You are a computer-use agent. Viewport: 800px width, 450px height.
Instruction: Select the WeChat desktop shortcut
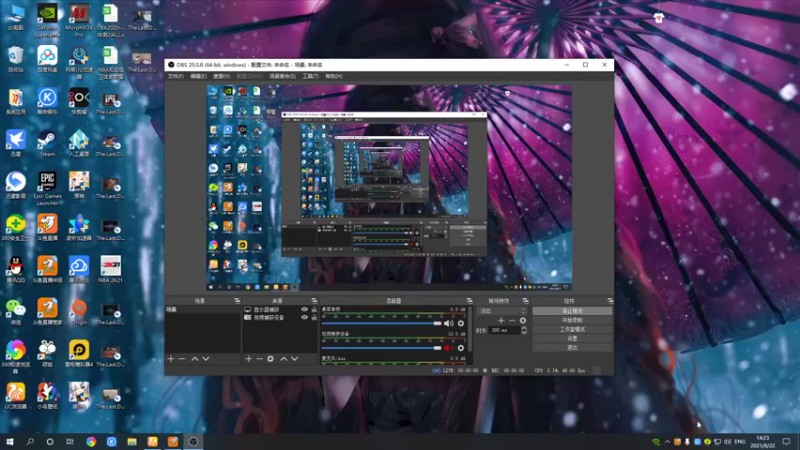16,312
